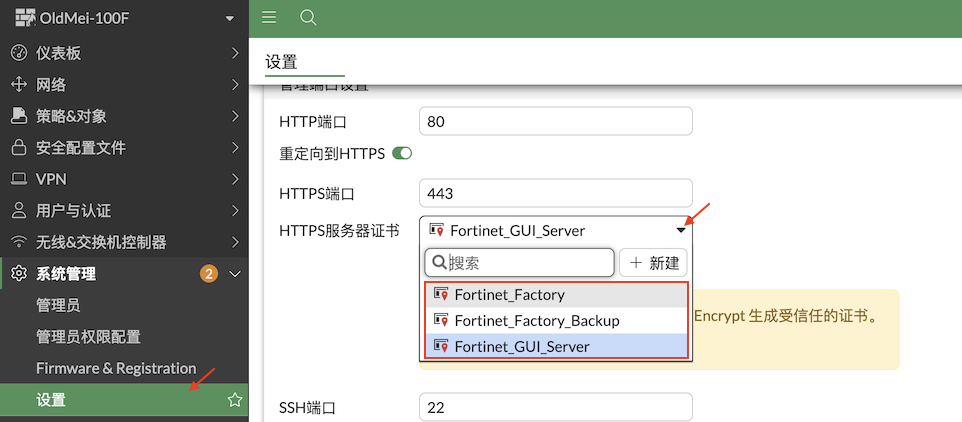The image size is (962, 422).
Task: Click the security profiles lock icon
Action: (x=20, y=148)
